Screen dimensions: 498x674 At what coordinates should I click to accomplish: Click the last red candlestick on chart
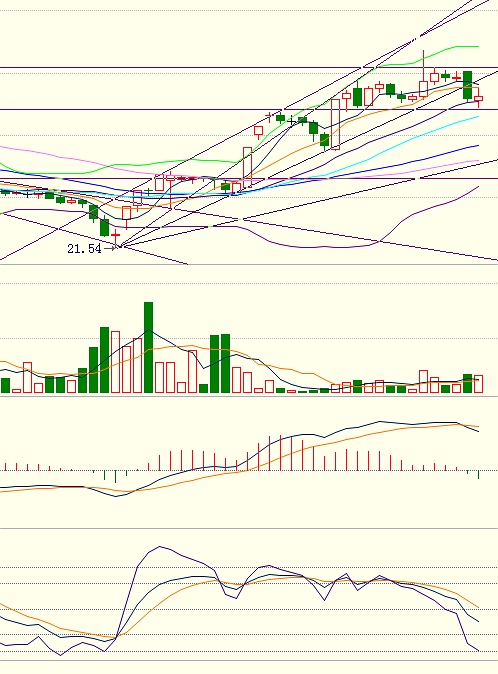point(479,99)
